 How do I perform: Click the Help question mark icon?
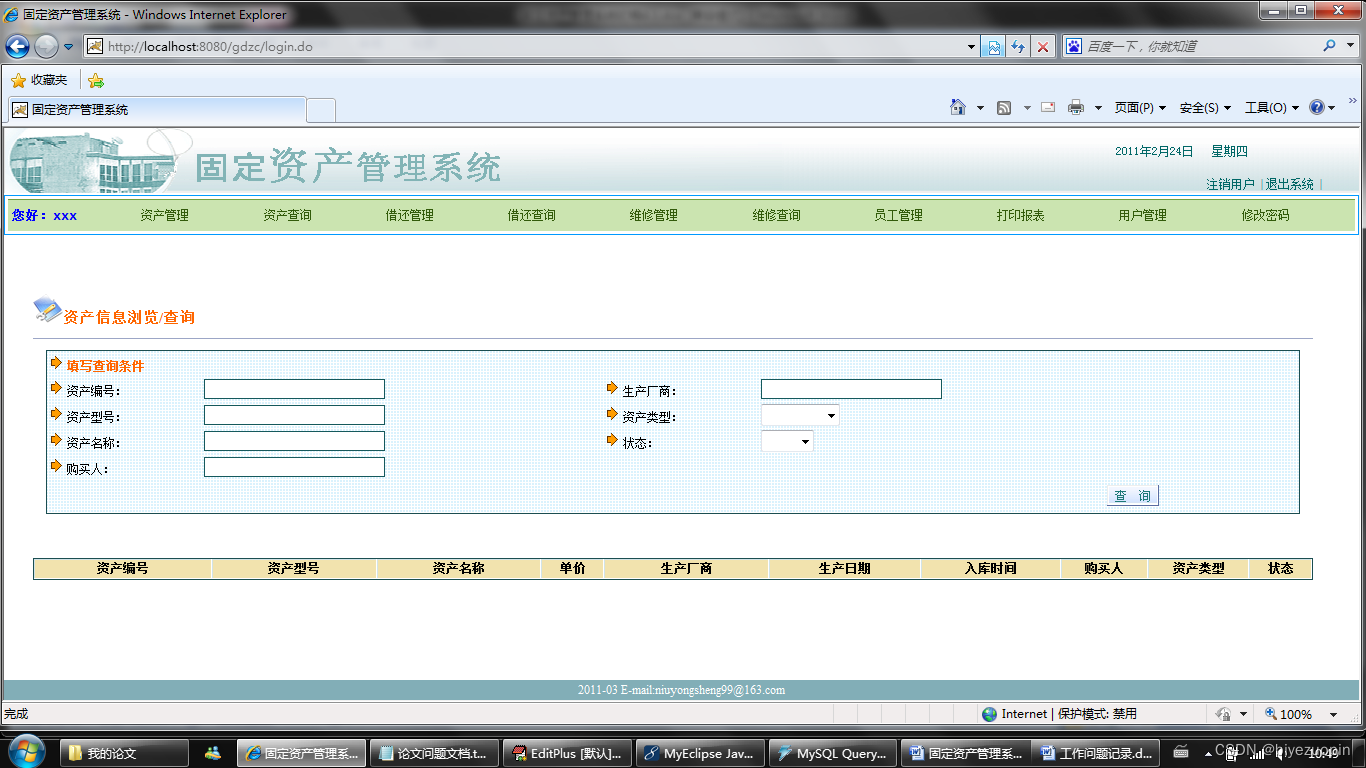(x=1316, y=107)
